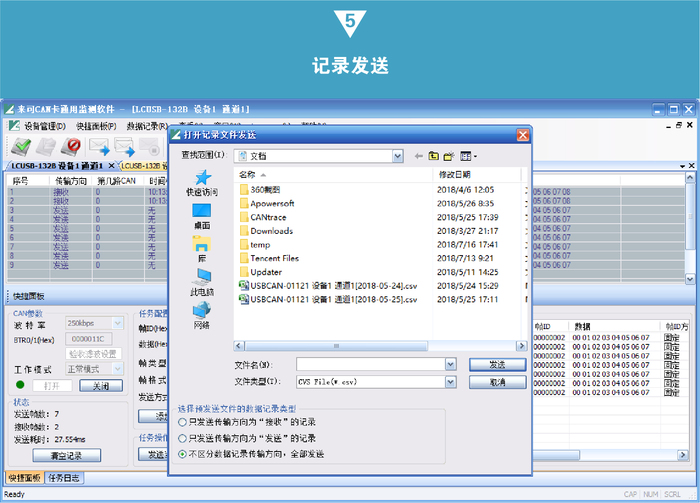
Task: Click the 修改日期 column header
Action: (454, 175)
